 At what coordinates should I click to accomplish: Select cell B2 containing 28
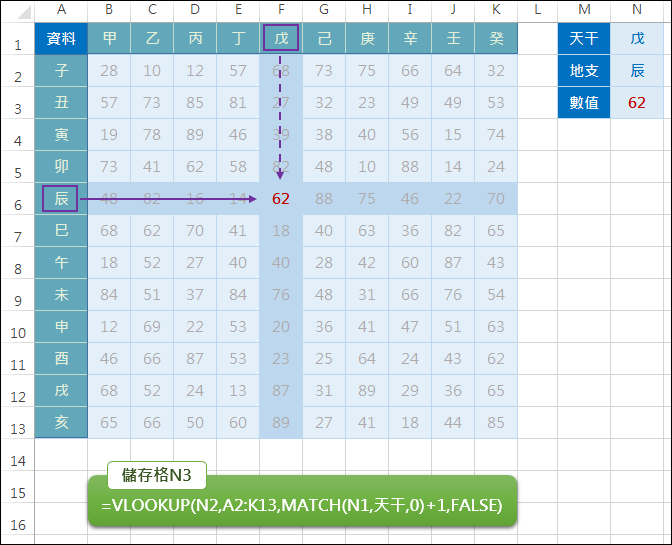click(109, 71)
